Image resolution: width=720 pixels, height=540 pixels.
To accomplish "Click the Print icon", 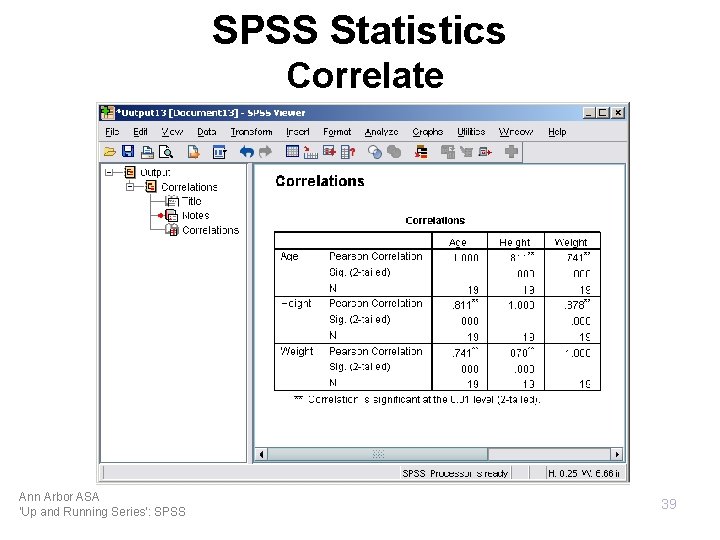I will pos(147,152).
